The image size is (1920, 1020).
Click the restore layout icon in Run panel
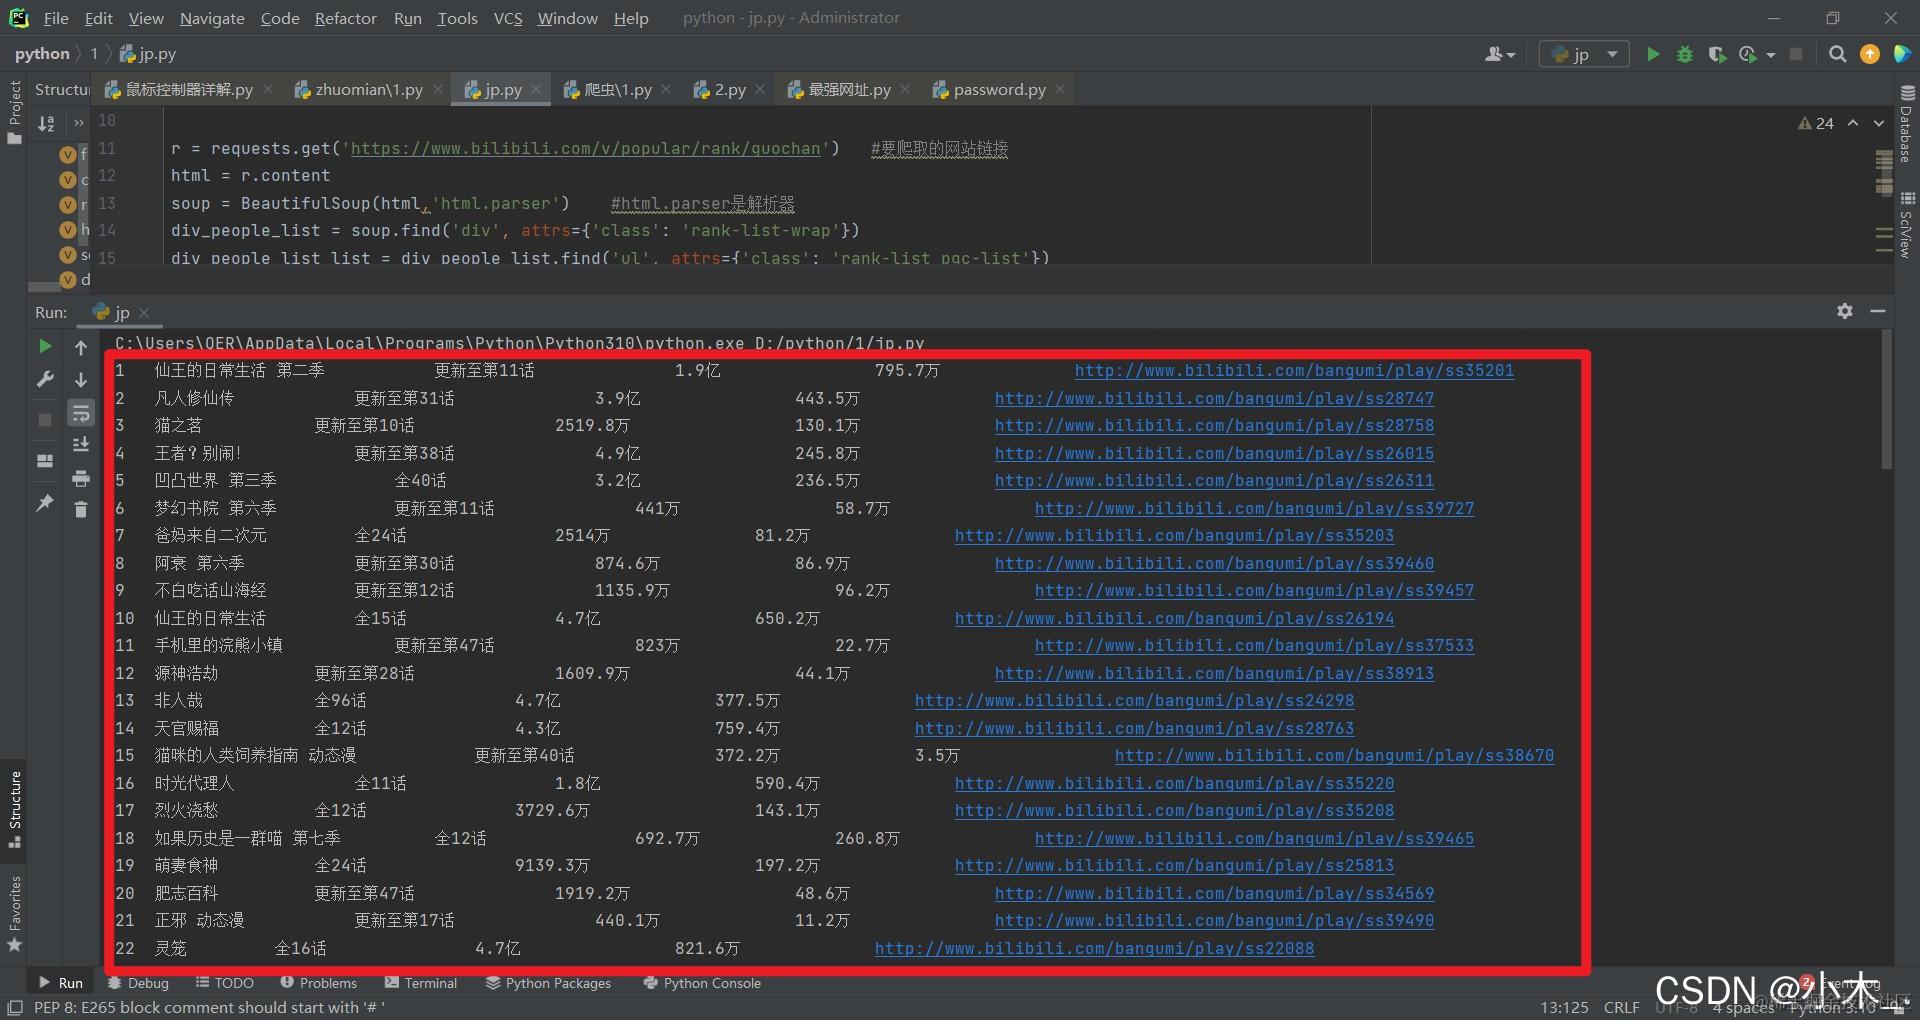(x=45, y=461)
